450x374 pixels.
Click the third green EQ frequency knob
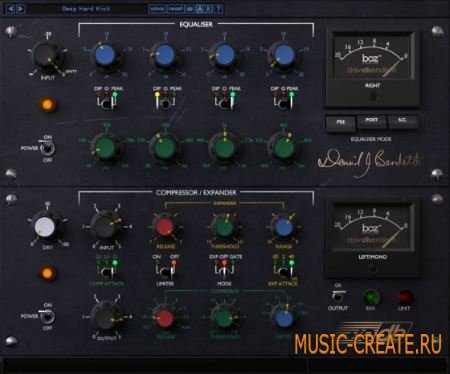tap(225, 147)
